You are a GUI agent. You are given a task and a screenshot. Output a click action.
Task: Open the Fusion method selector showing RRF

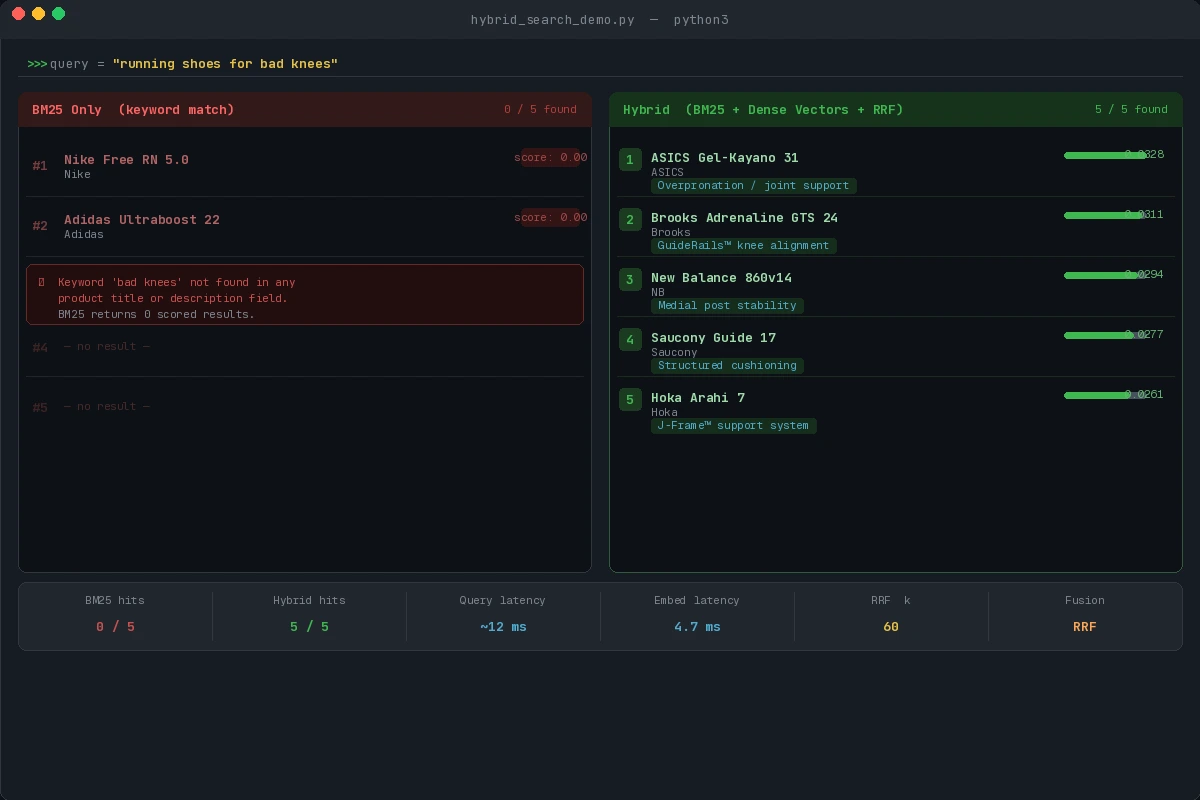tap(1085, 626)
